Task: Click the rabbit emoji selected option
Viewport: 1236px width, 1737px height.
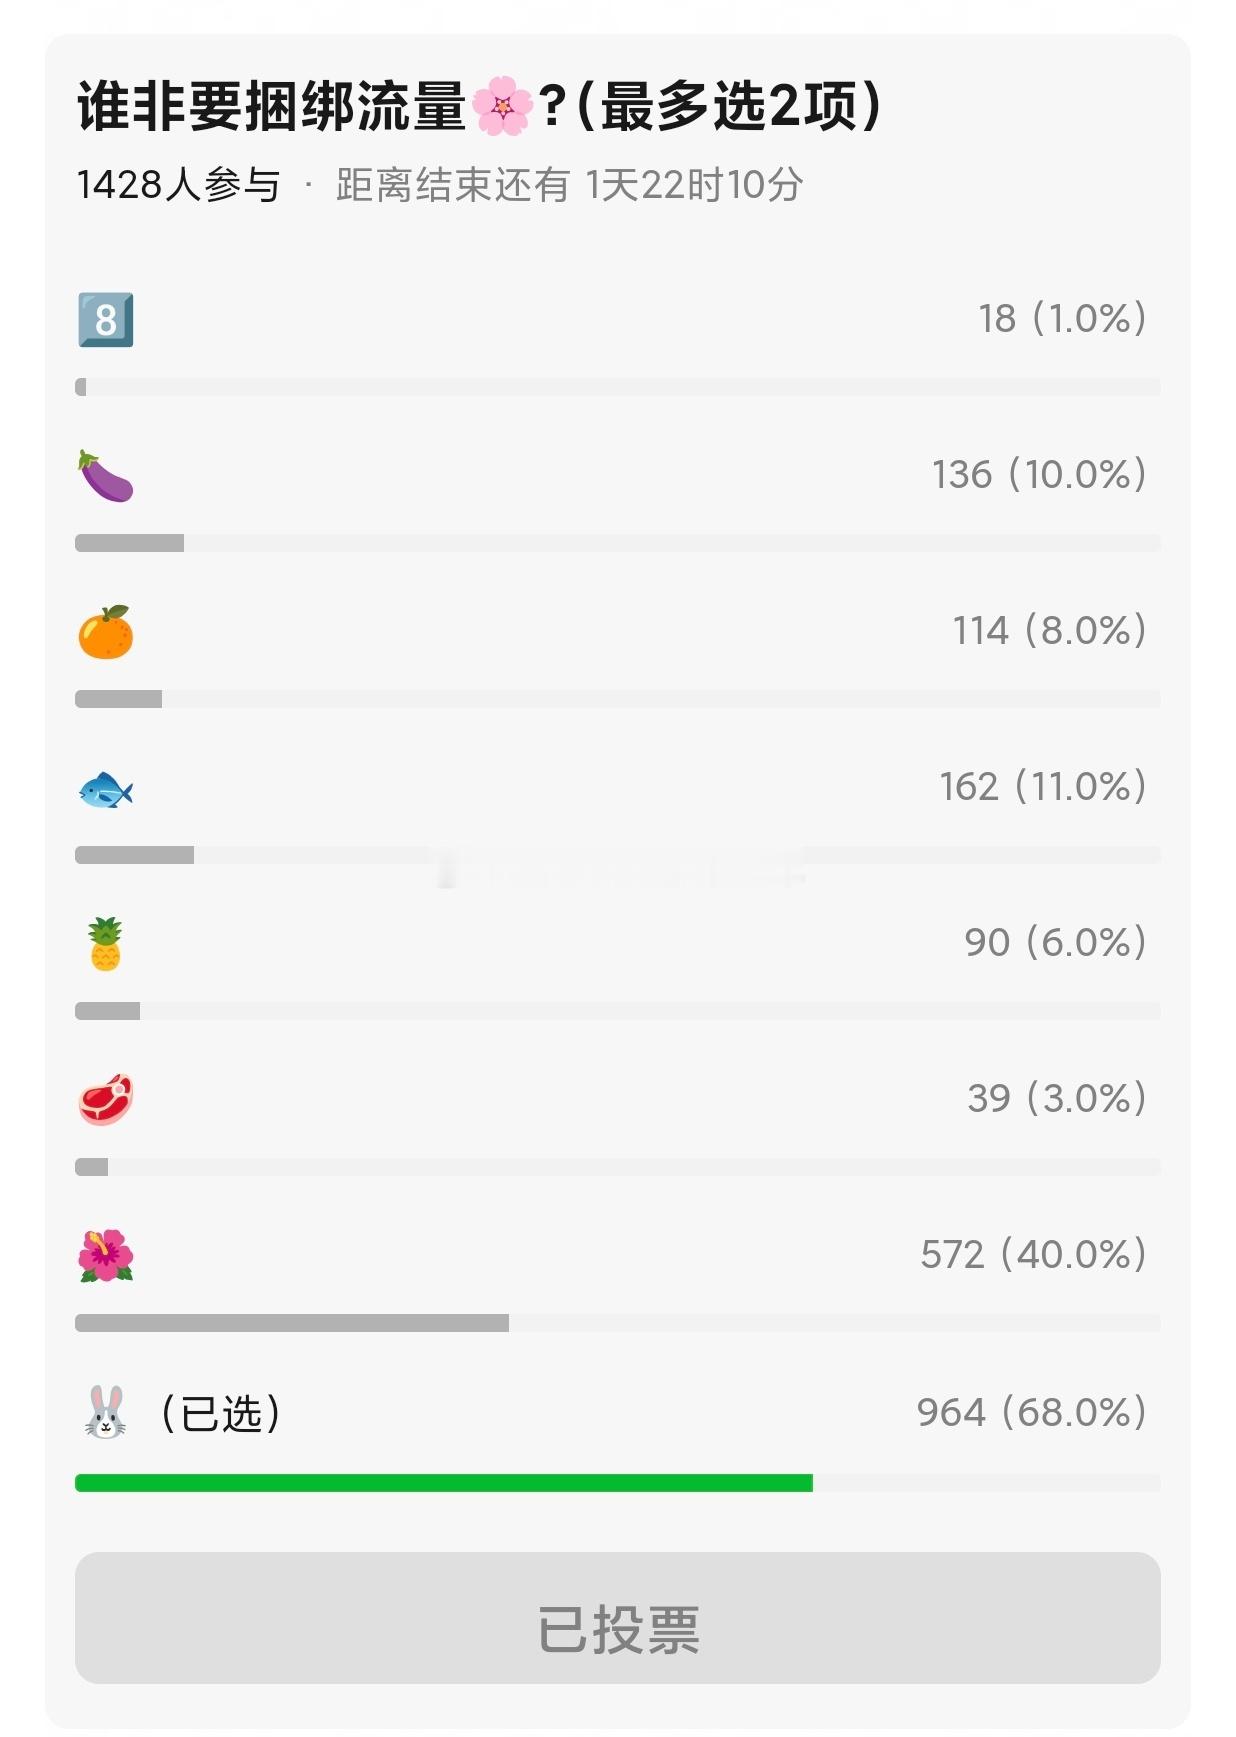Action: coord(106,1412)
